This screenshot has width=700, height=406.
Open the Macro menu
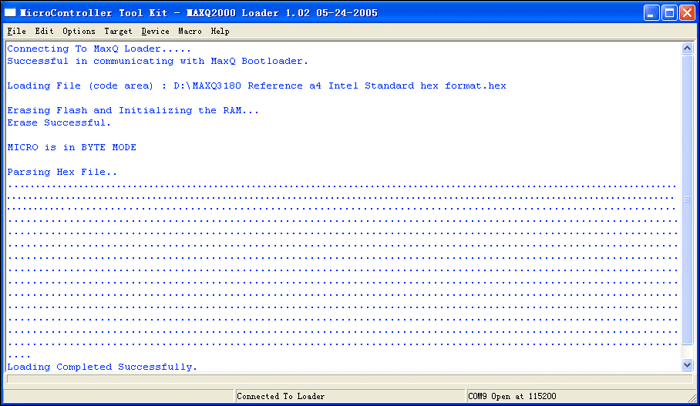click(190, 31)
